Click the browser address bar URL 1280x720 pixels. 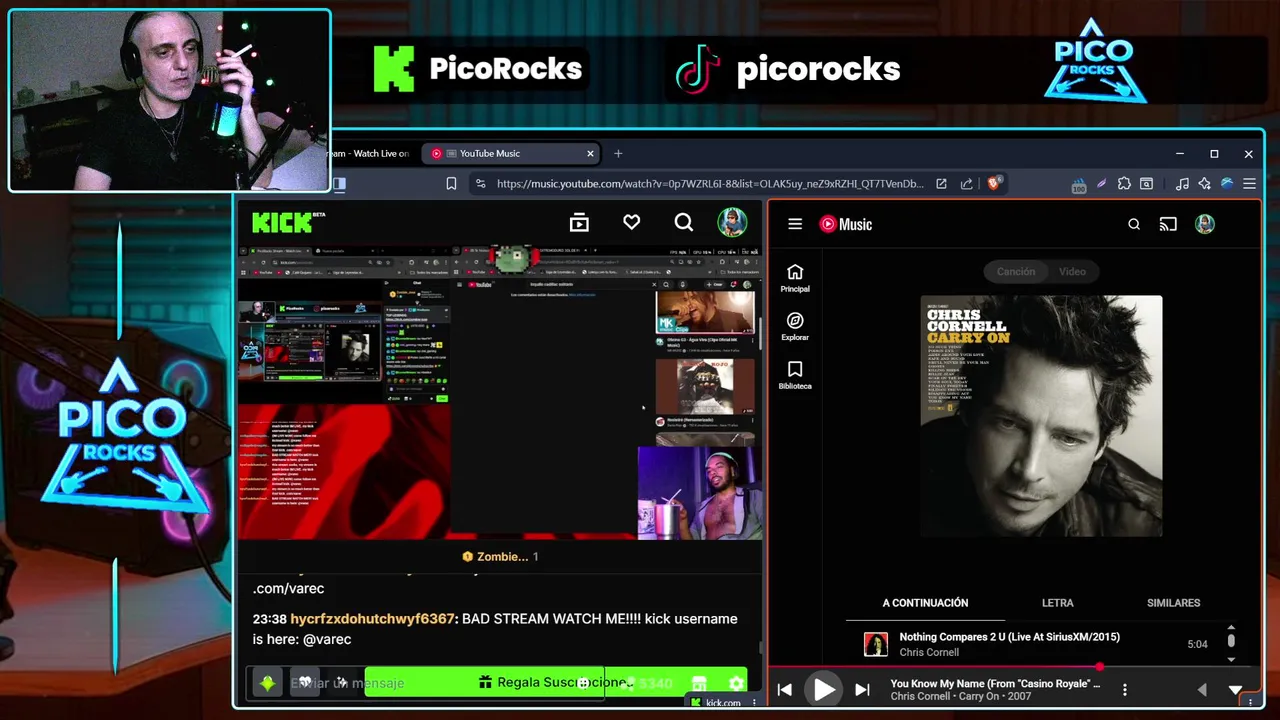(710, 184)
